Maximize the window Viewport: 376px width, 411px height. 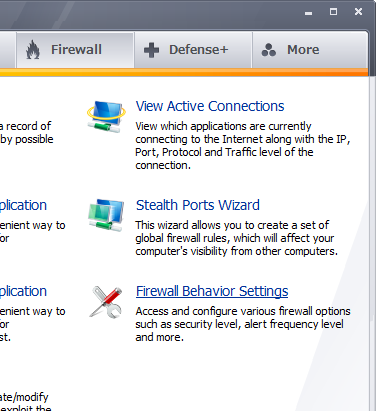click(333, 12)
